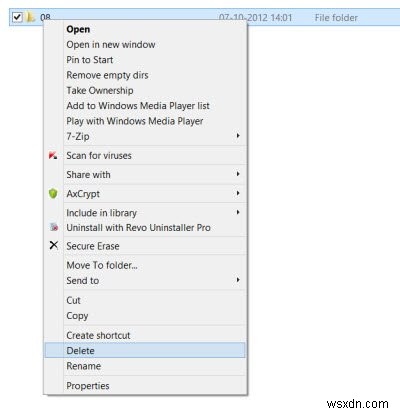Expand the Send to submenu arrow
The width and height of the screenshot is (400, 414).
(238, 280)
